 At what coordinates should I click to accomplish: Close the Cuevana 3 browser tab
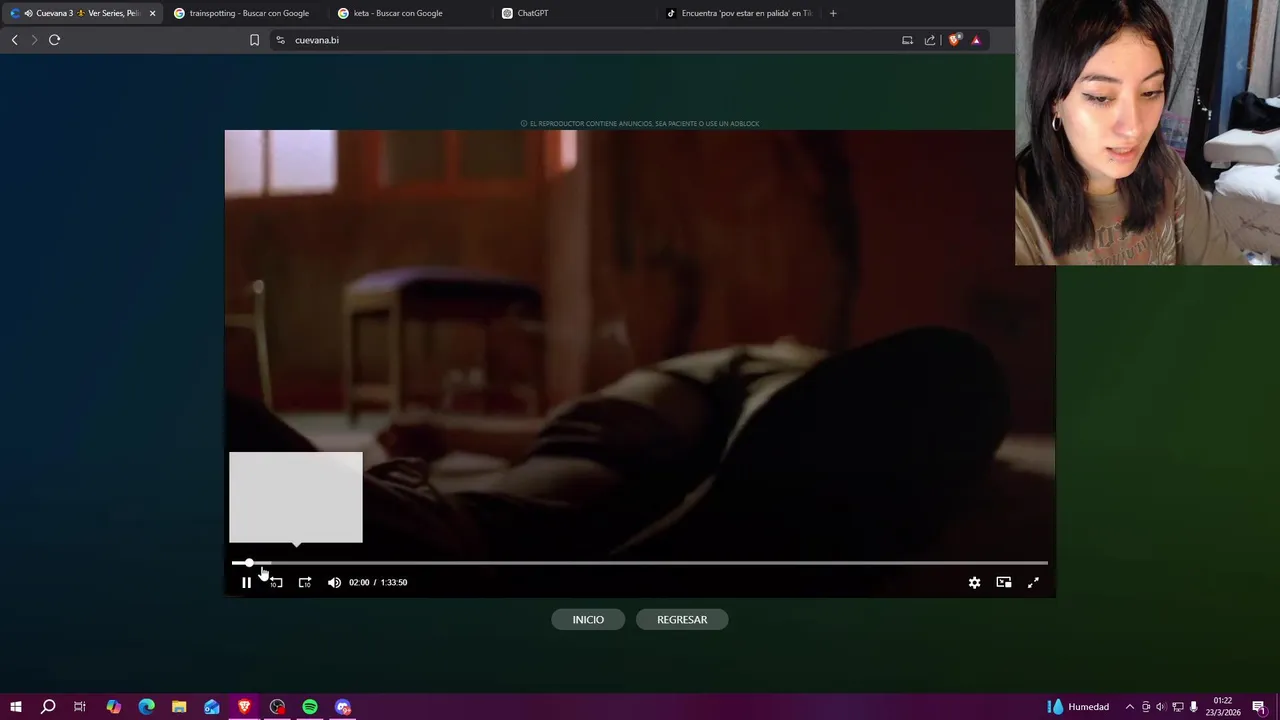152,13
